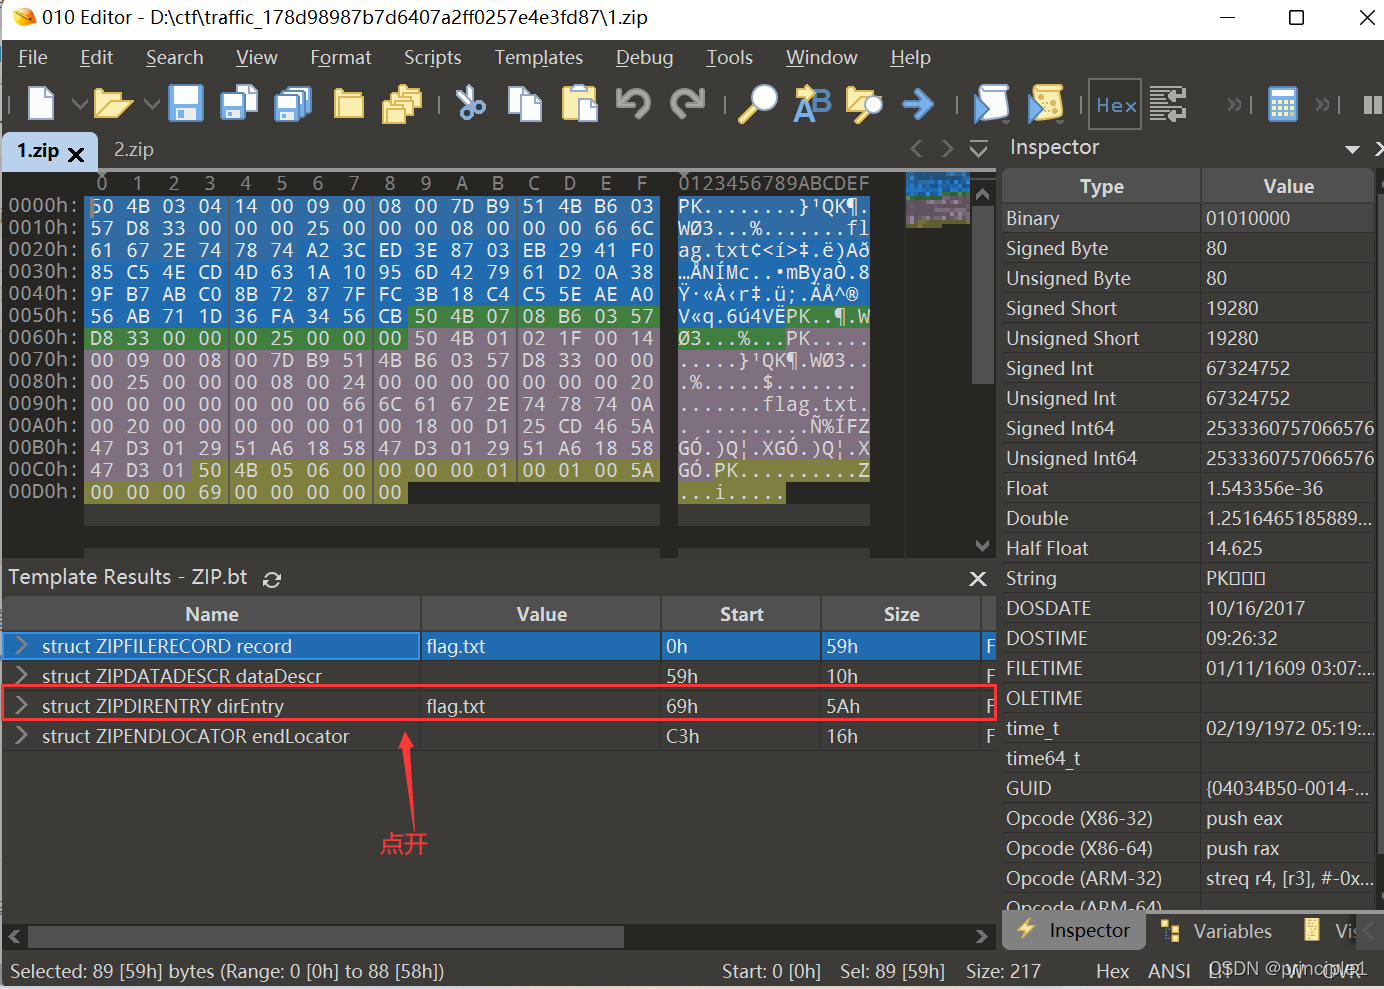Expand struct ZIPDIRENTRY dirEntry row
1384x989 pixels.
tap(22, 706)
